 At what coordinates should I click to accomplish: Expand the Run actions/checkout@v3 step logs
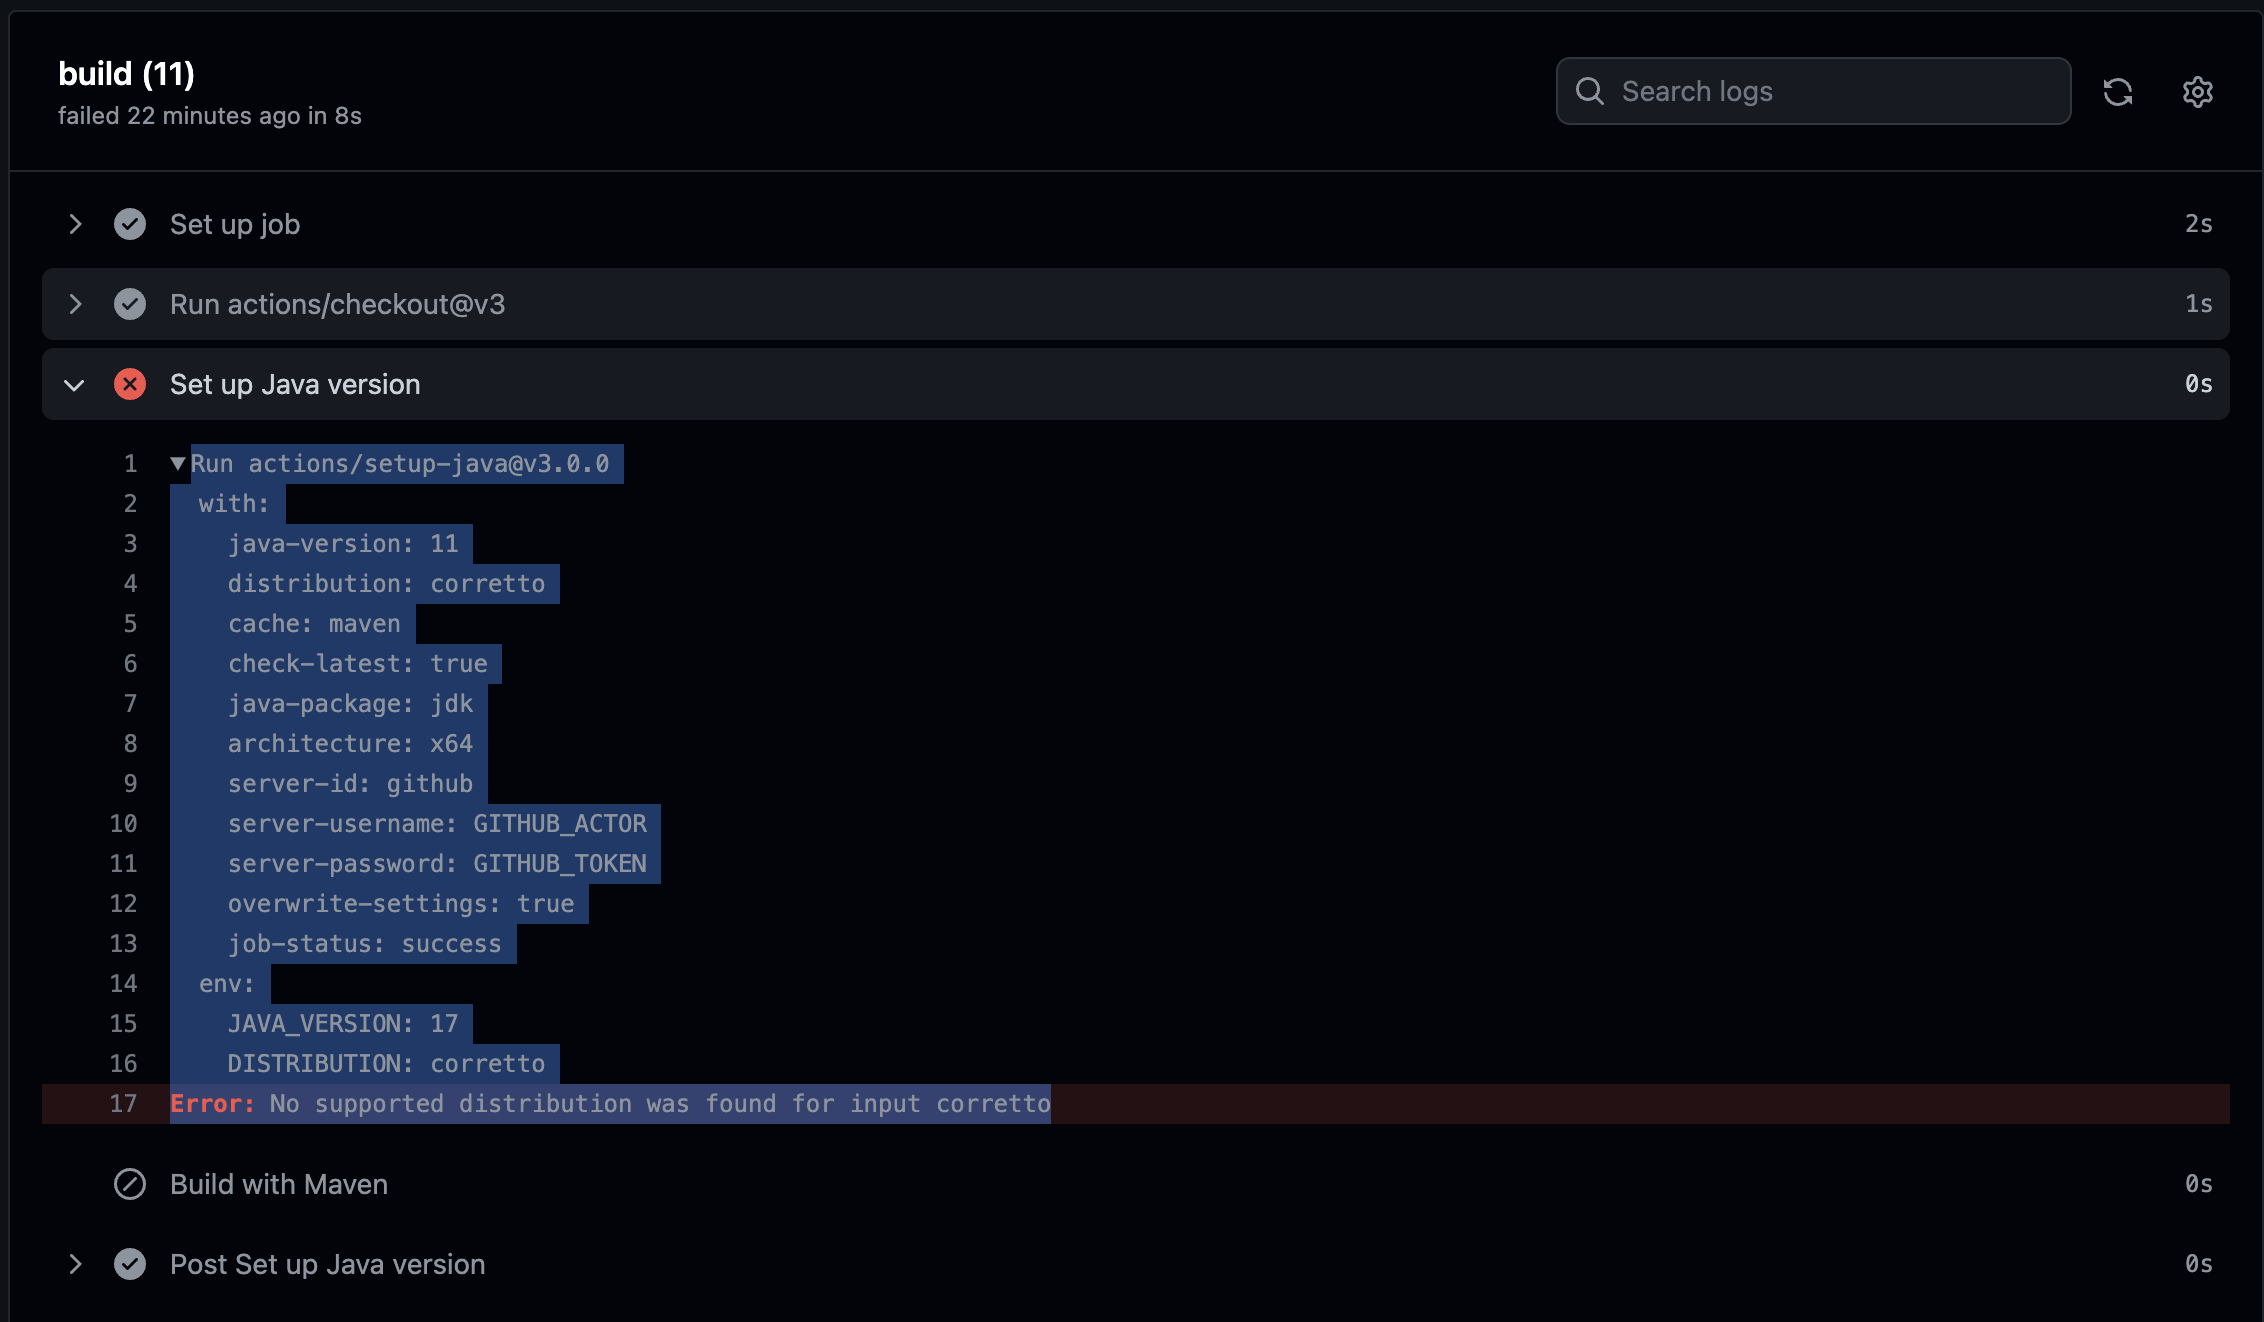75,304
